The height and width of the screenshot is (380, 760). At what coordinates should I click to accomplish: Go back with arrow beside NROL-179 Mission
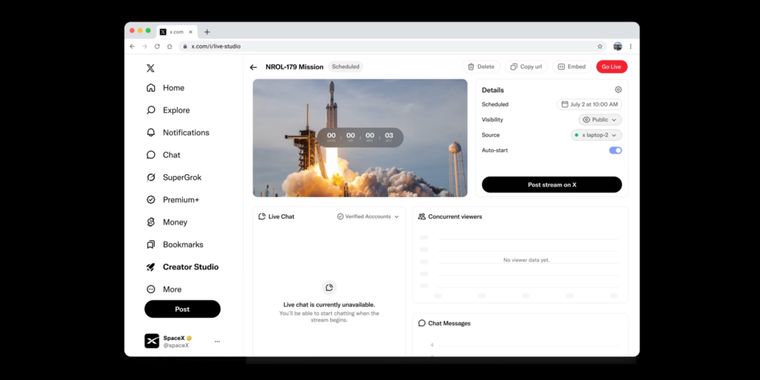[x=253, y=67]
